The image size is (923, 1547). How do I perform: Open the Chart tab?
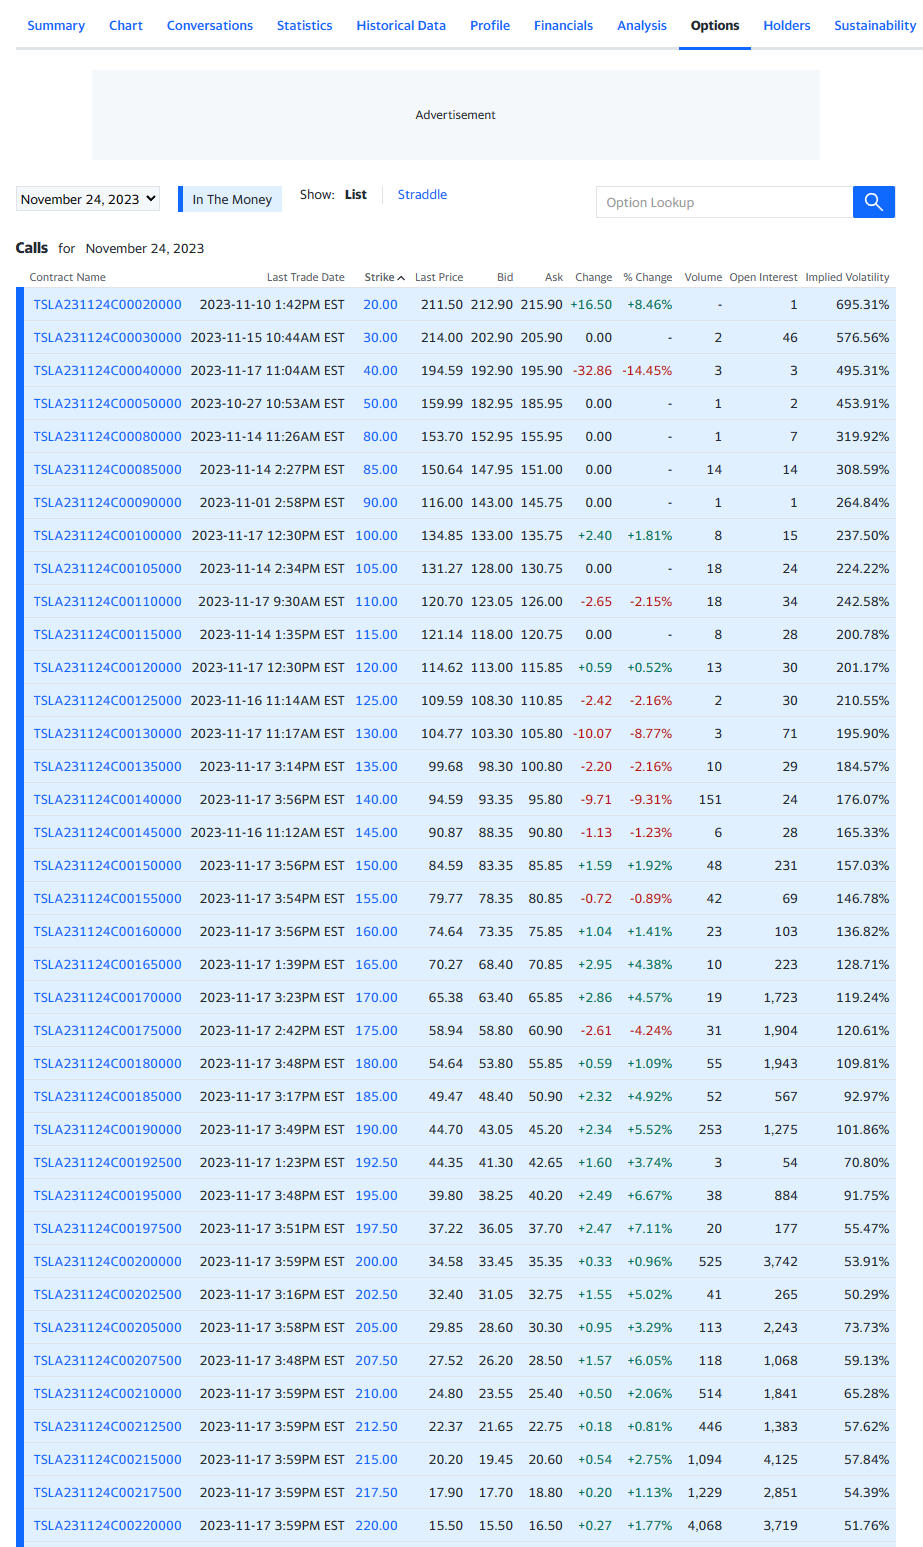tap(126, 25)
